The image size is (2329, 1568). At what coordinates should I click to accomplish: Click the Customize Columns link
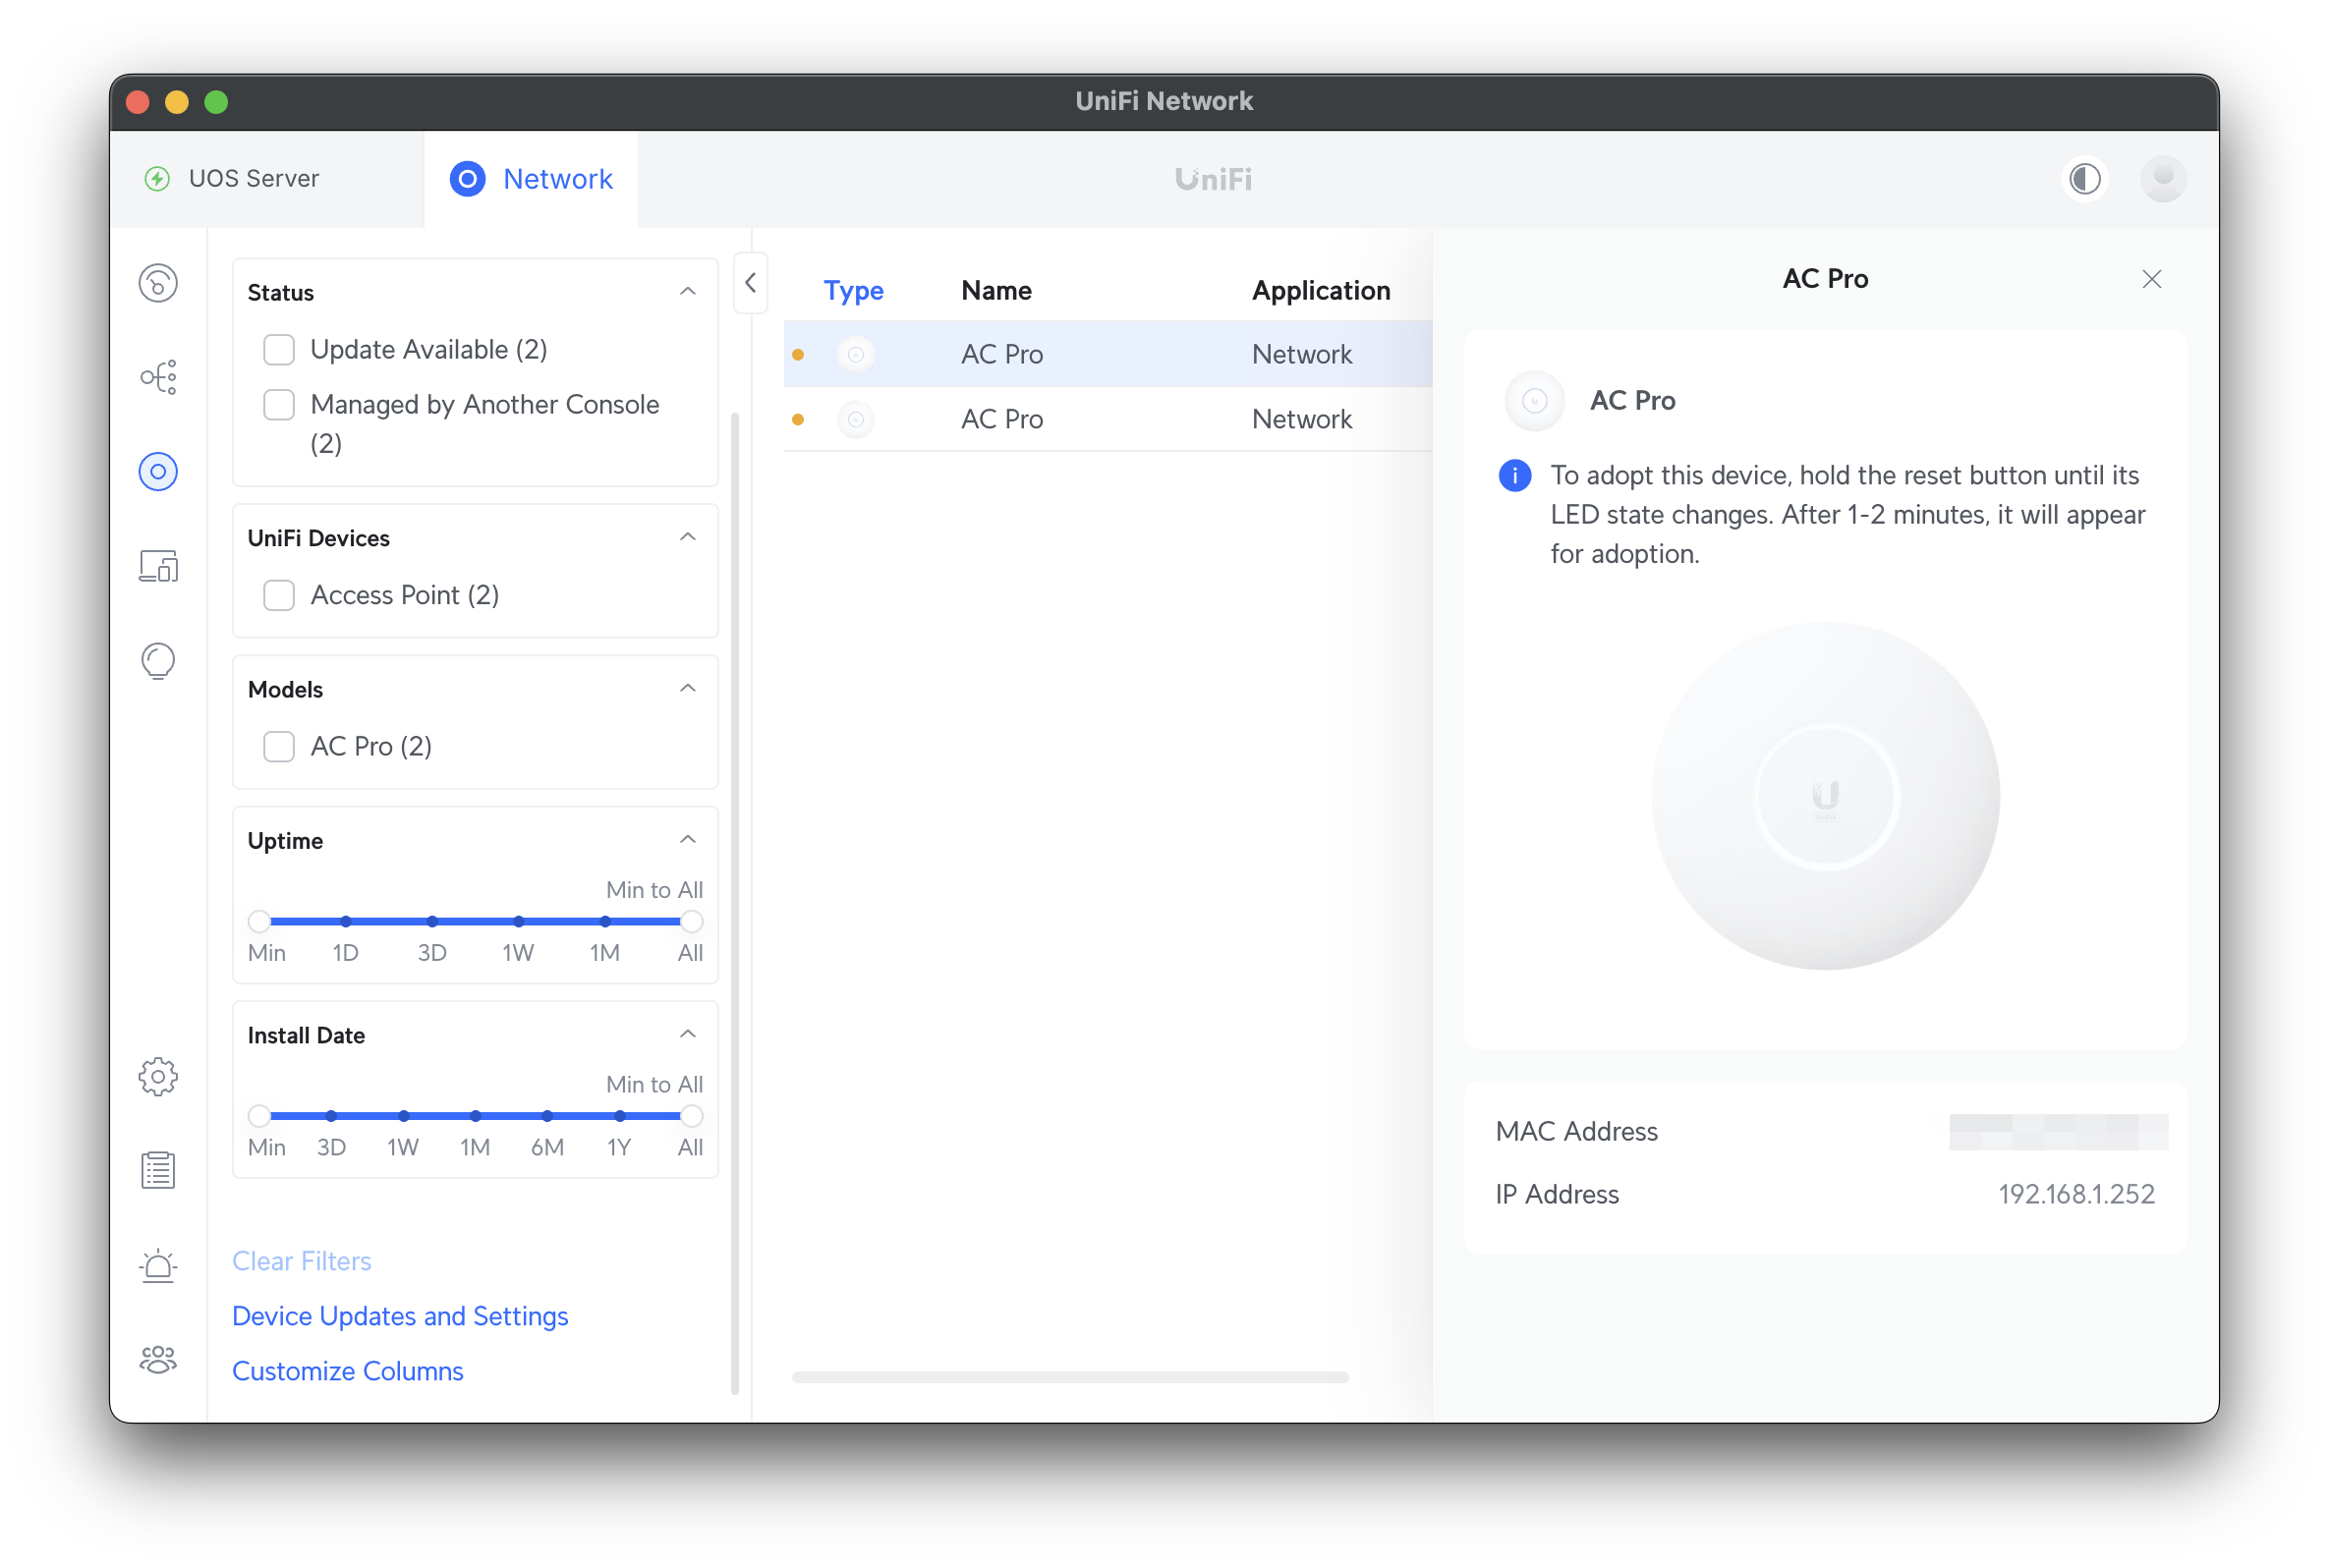[348, 1371]
